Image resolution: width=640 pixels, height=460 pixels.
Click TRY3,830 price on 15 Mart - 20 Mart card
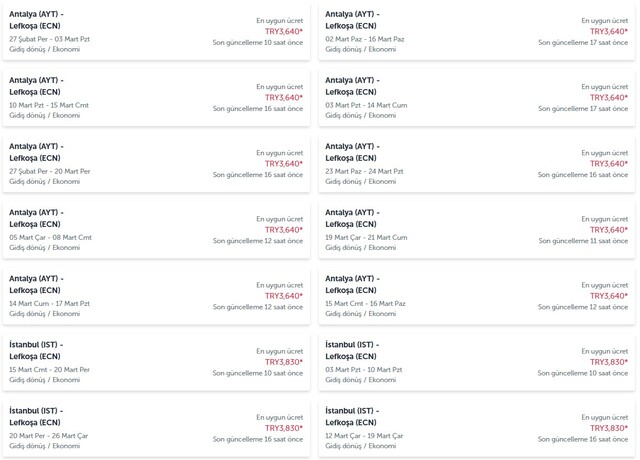point(284,362)
